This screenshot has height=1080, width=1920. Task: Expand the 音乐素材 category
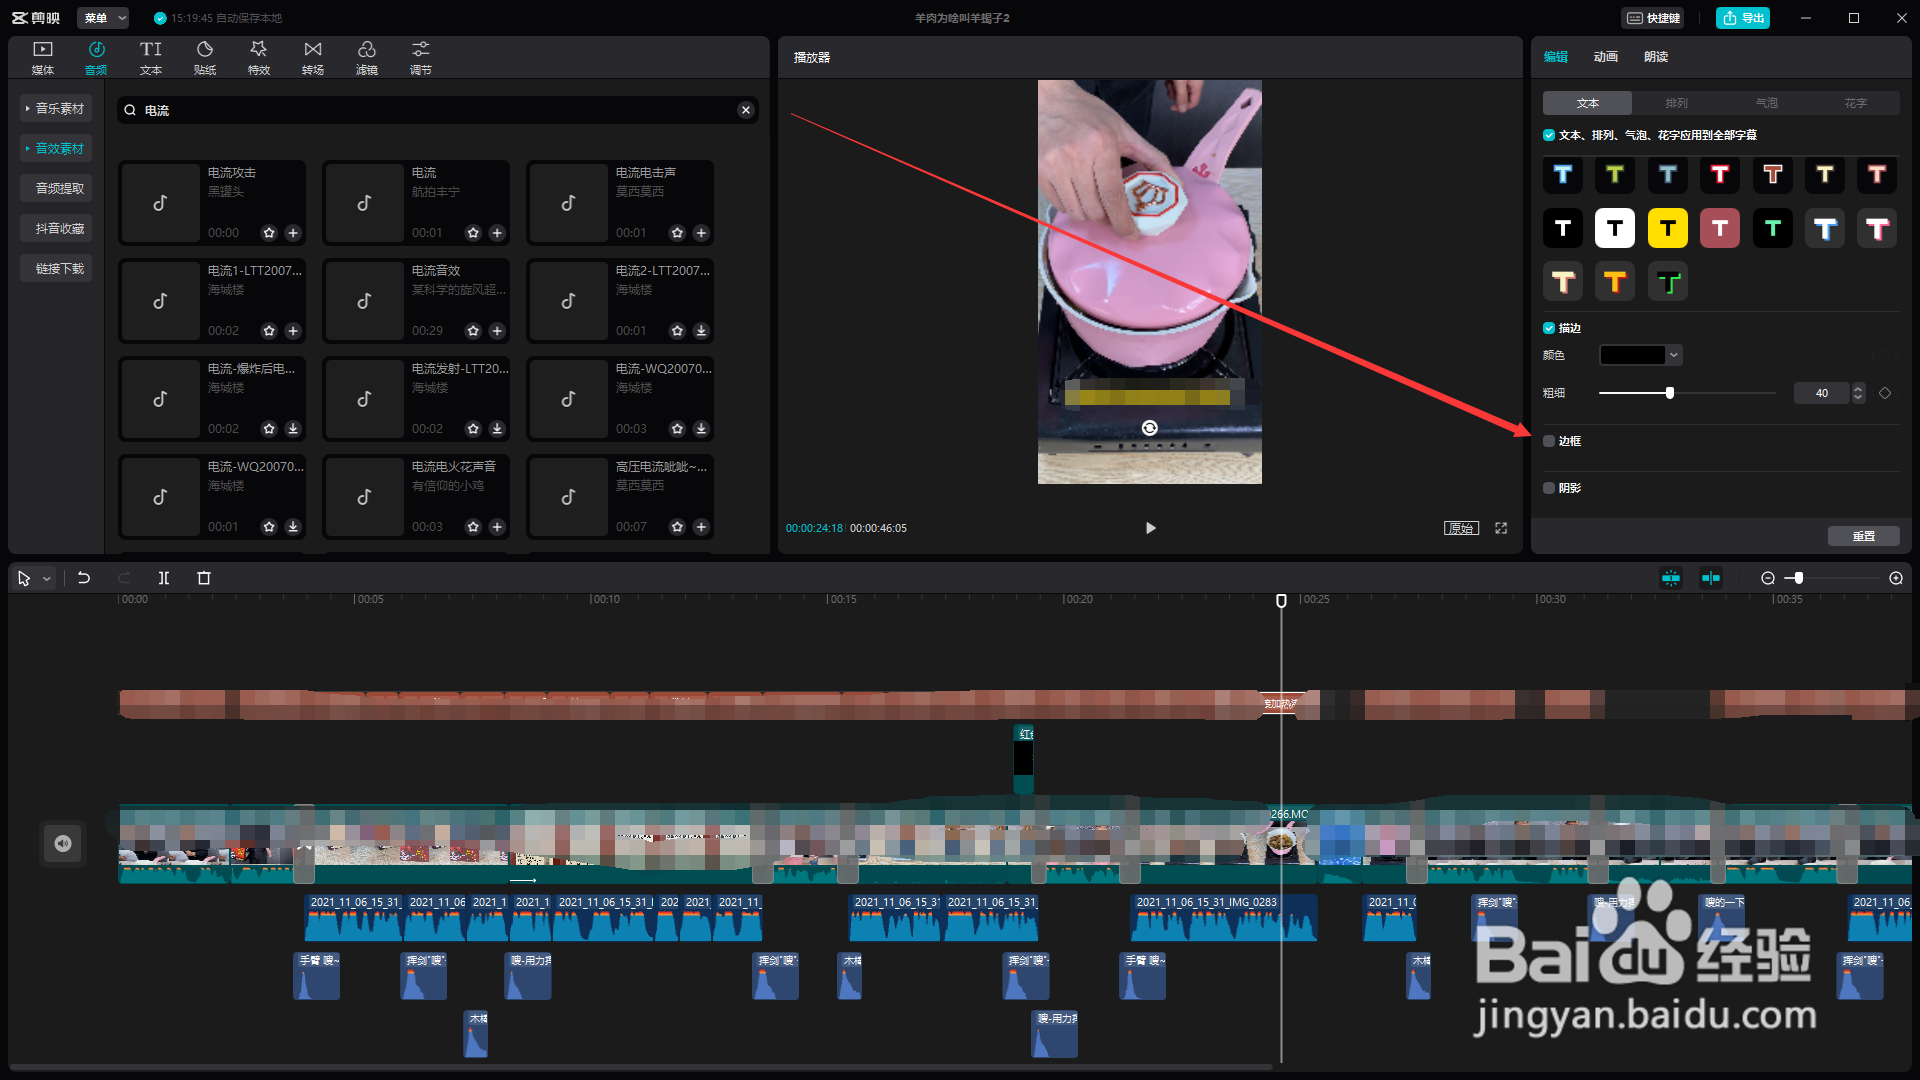[x=57, y=108]
